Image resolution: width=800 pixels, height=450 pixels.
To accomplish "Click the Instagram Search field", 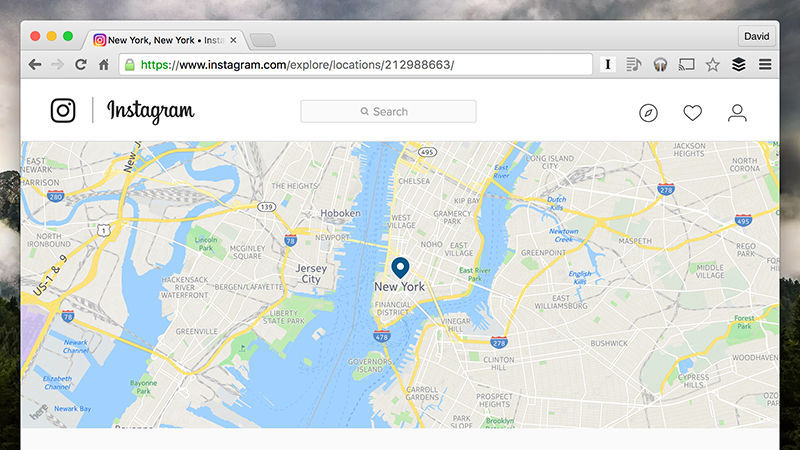I will (388, 111).
